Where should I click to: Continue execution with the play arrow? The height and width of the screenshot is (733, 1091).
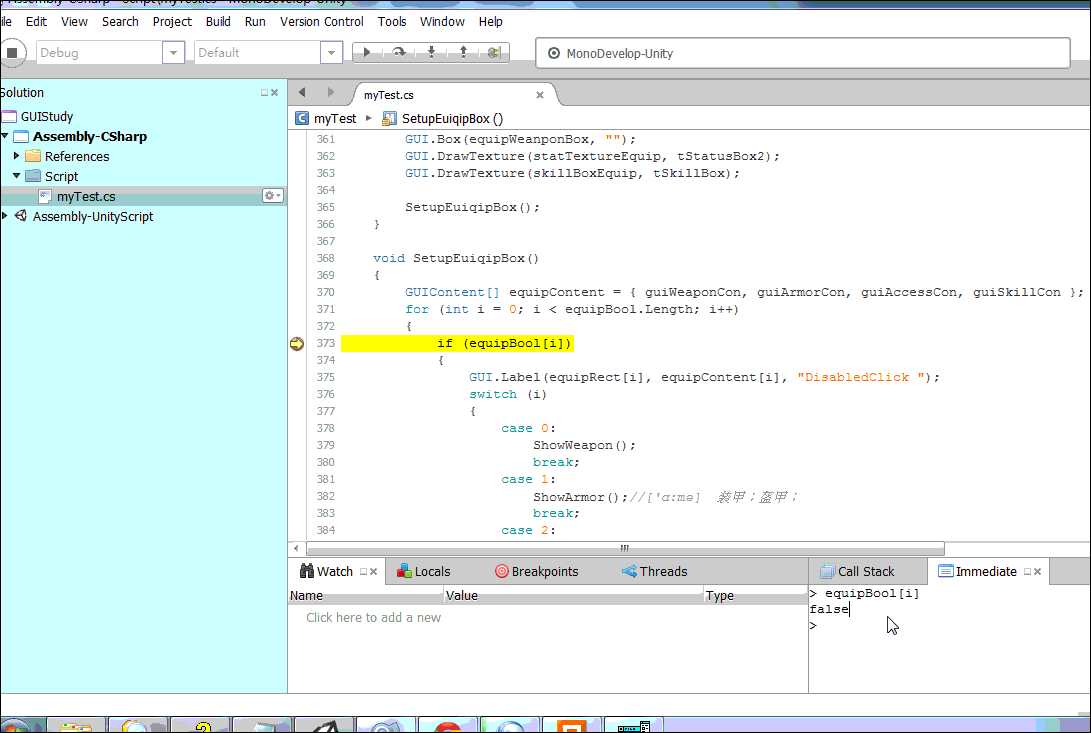pos(367,52)
